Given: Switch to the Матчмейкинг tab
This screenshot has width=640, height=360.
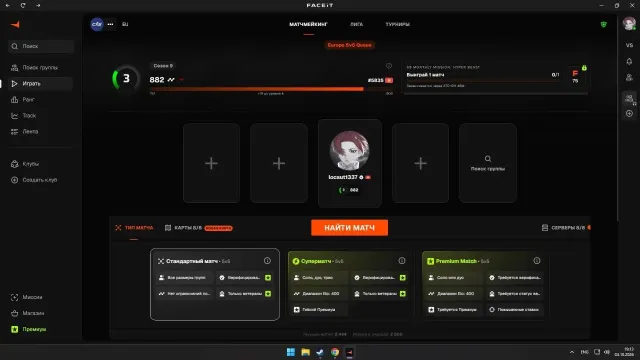Looking at the screenshot, I should 308,24.
